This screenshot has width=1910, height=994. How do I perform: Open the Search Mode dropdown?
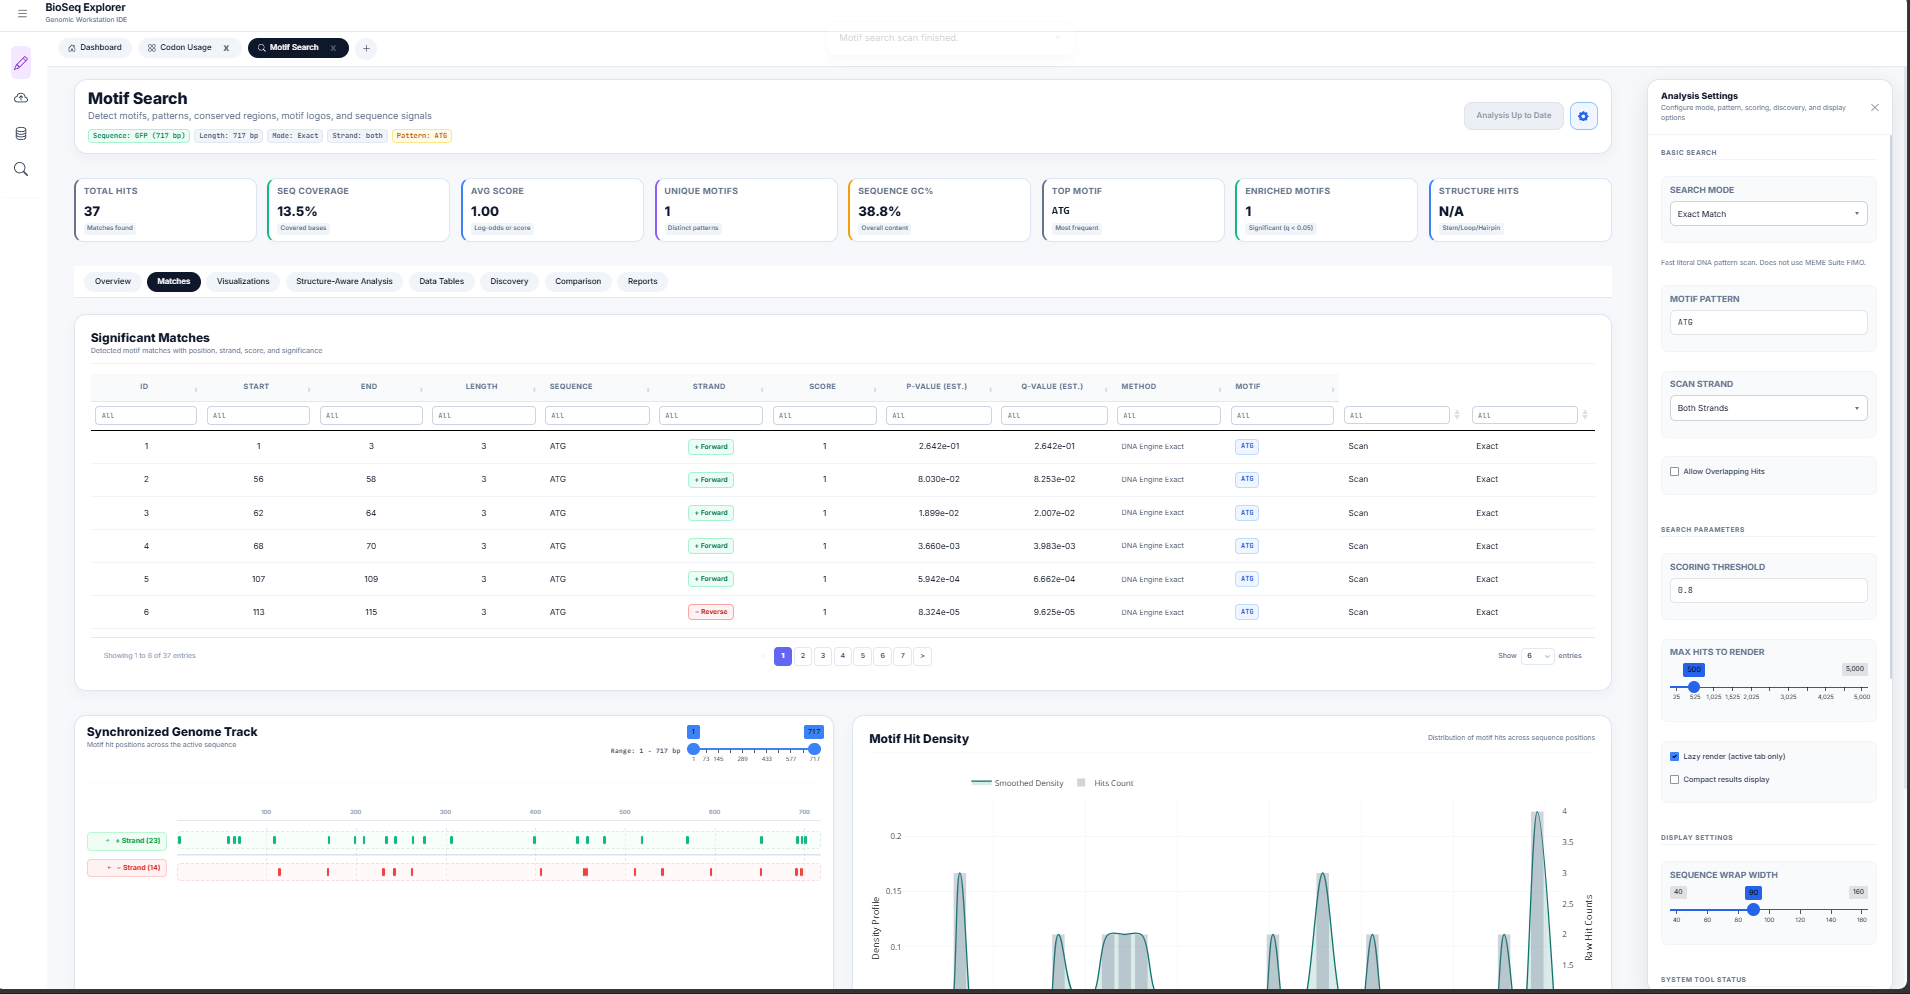1768,214
